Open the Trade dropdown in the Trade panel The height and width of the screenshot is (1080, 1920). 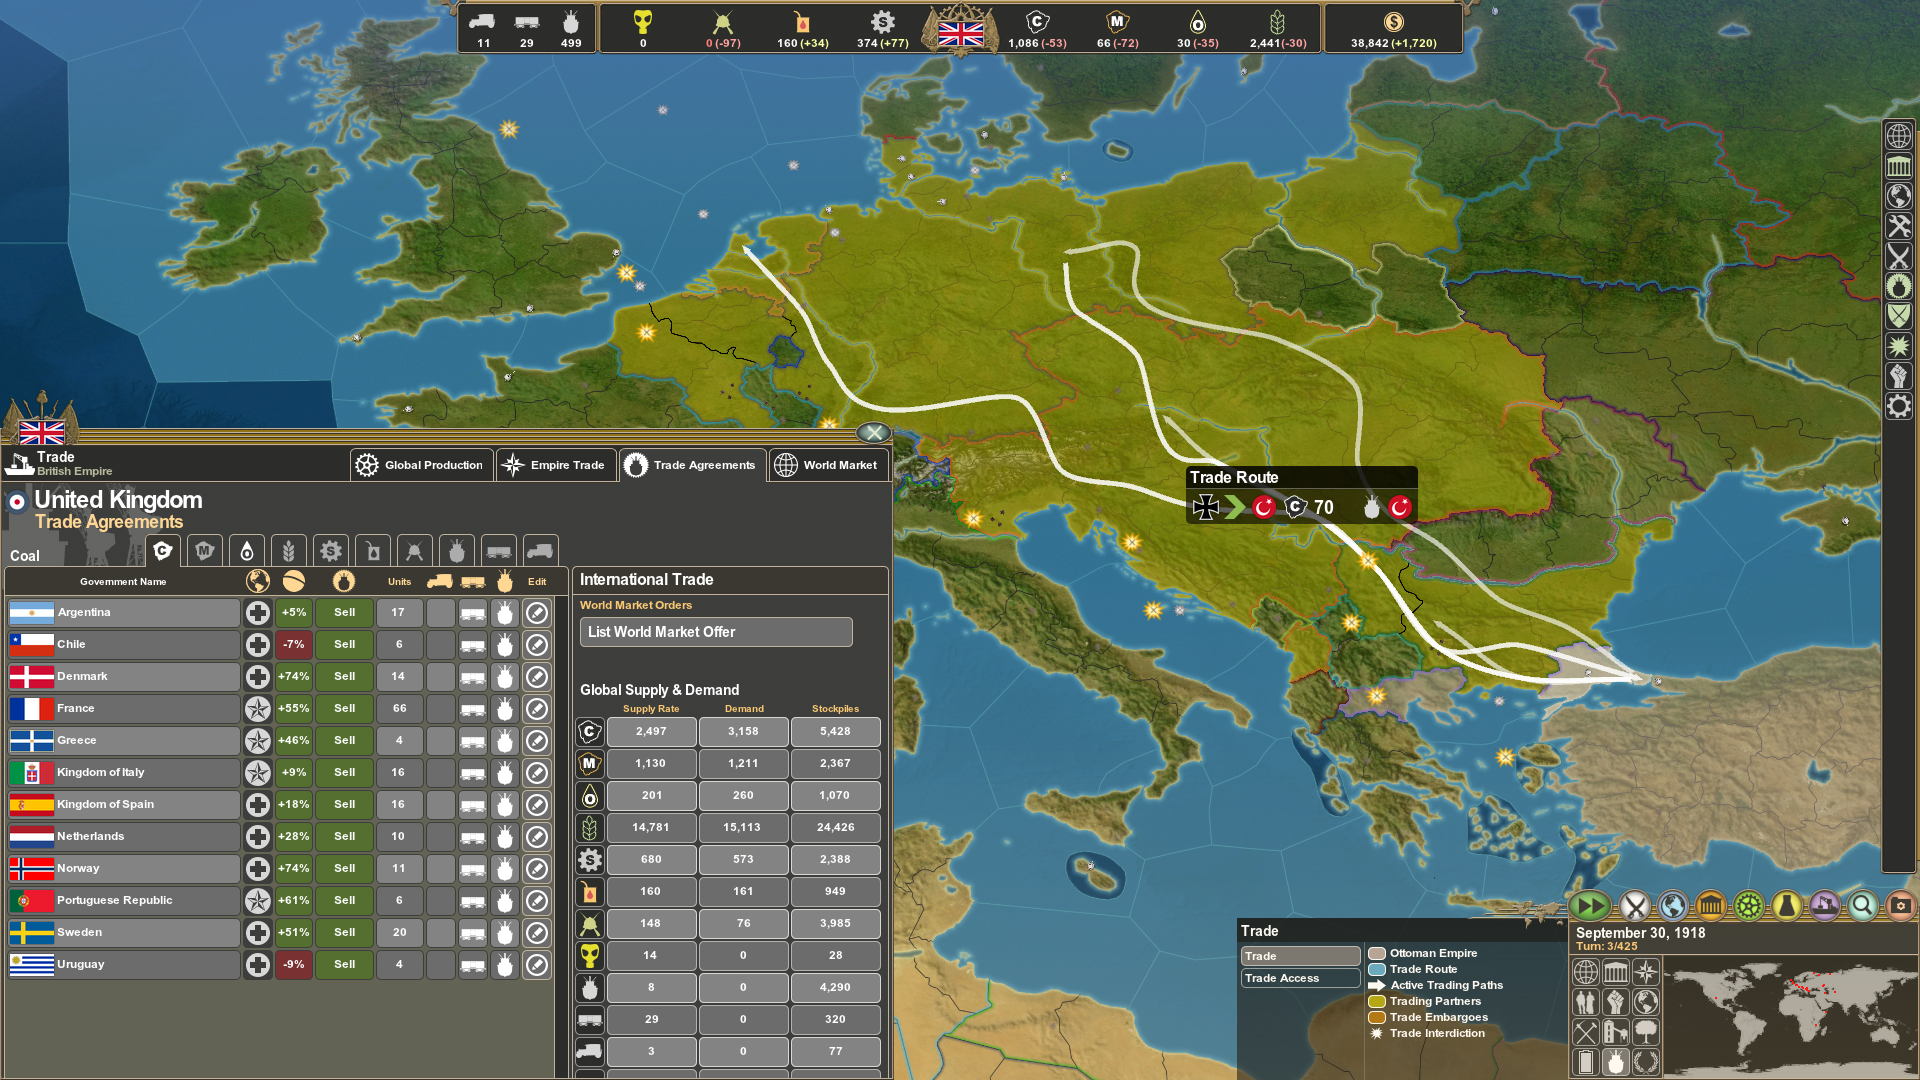pos(1300,956)
